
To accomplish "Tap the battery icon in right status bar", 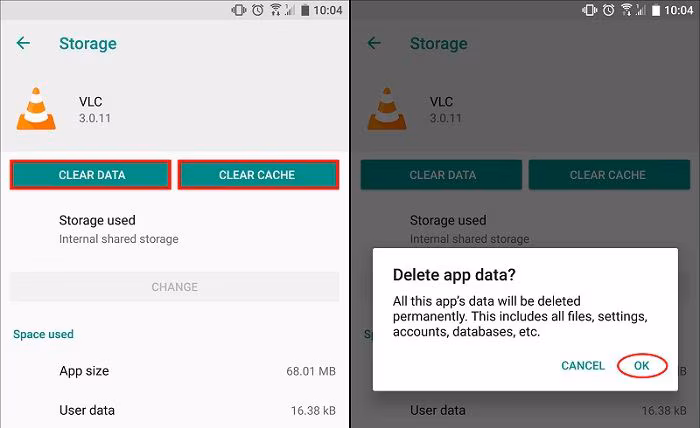I will point(656,10).
